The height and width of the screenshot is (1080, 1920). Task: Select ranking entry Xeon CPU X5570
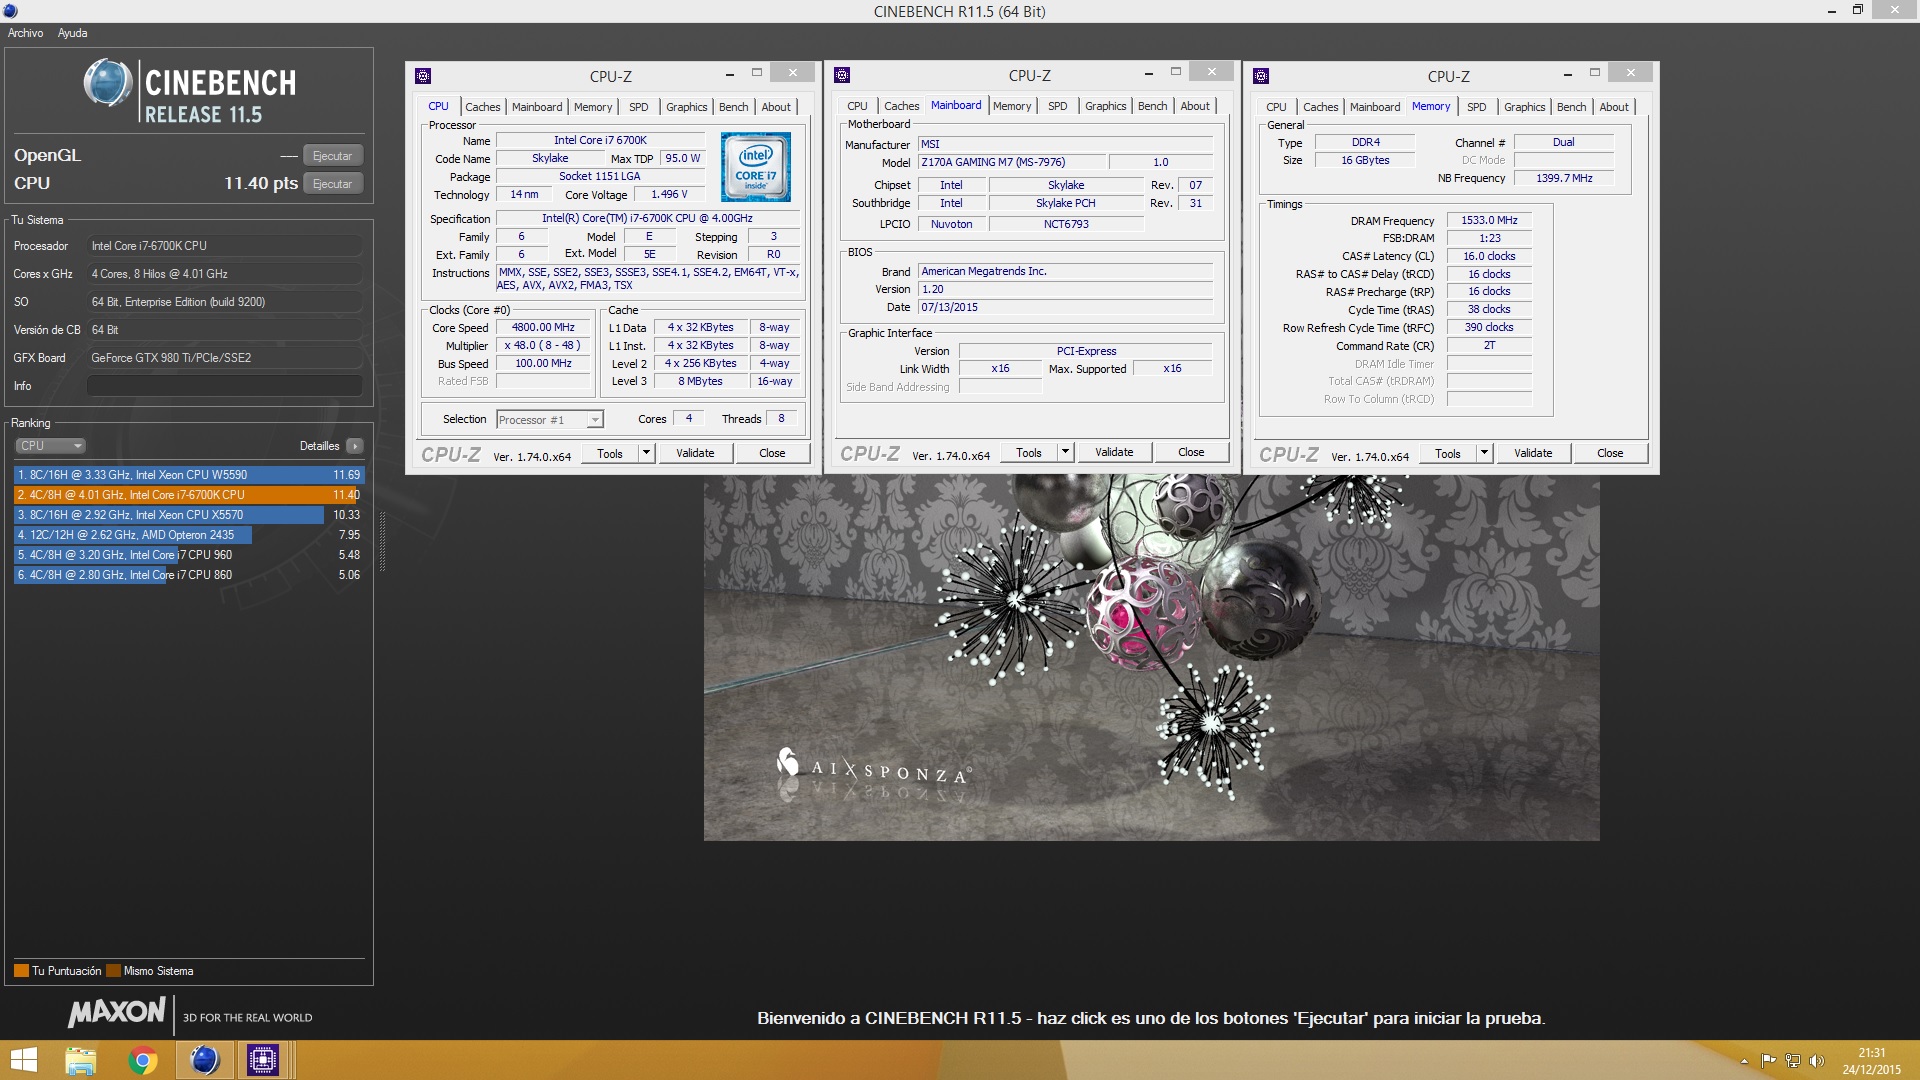(189, 515)
